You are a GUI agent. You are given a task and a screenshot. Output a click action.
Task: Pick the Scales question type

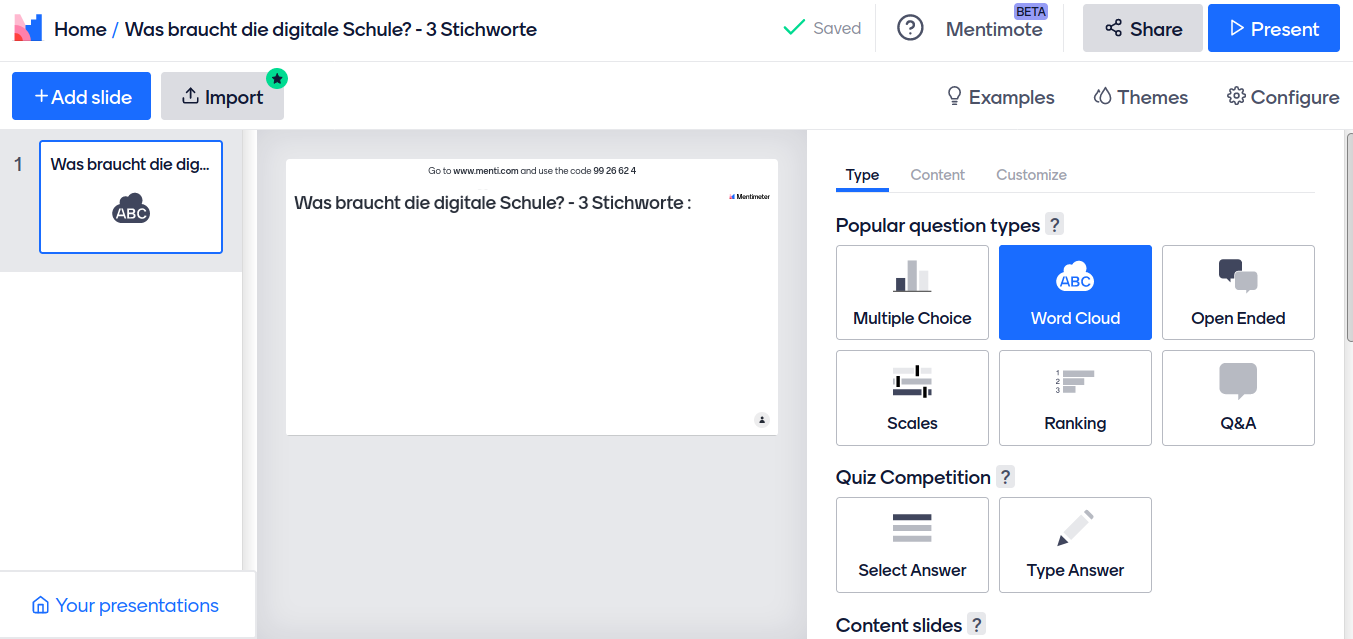[912, 397]
